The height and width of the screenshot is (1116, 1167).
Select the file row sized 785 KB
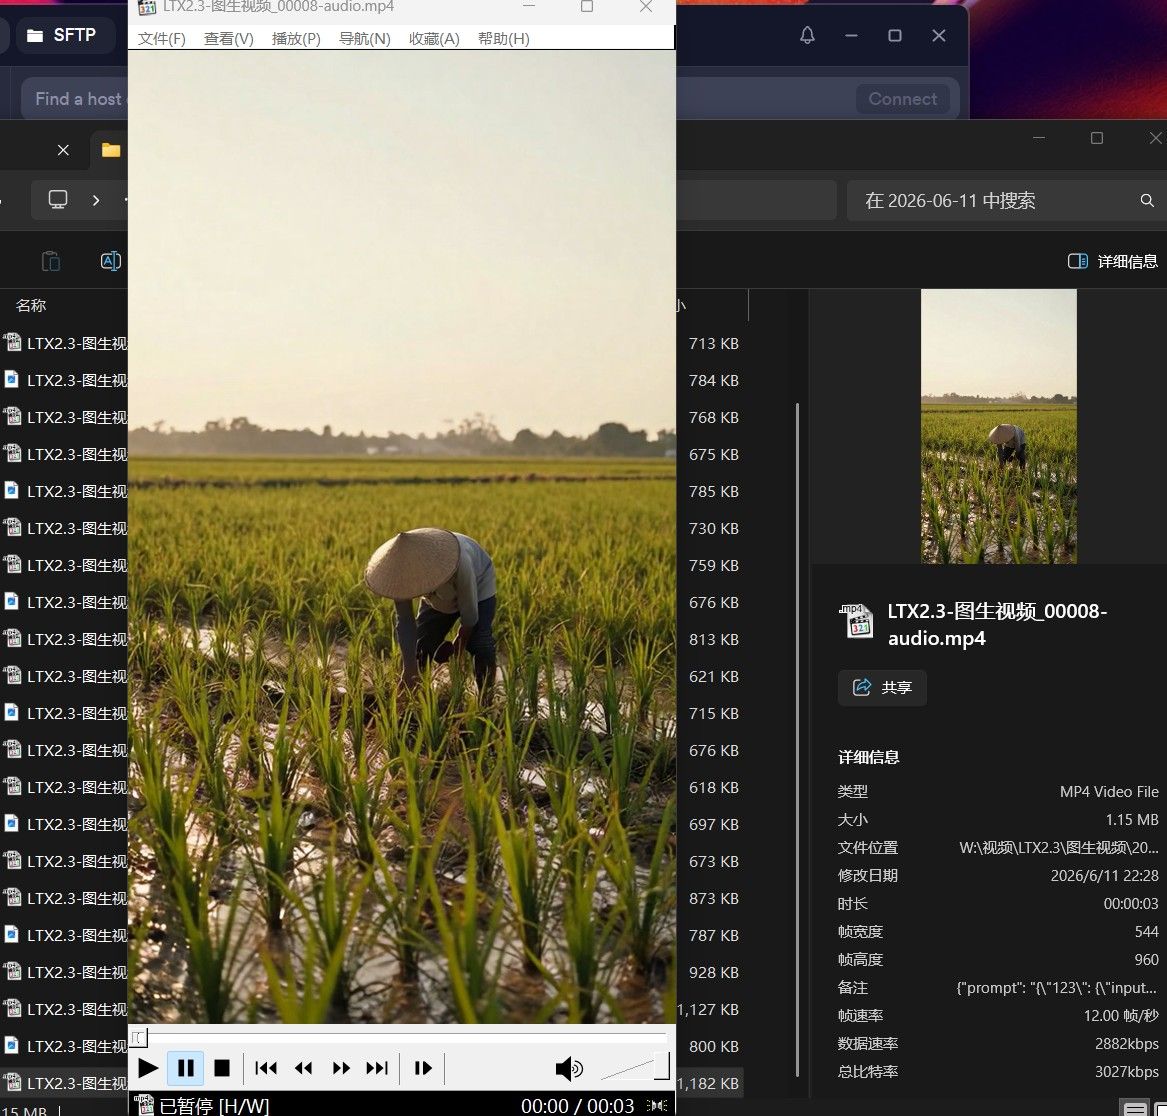(372, 491)
